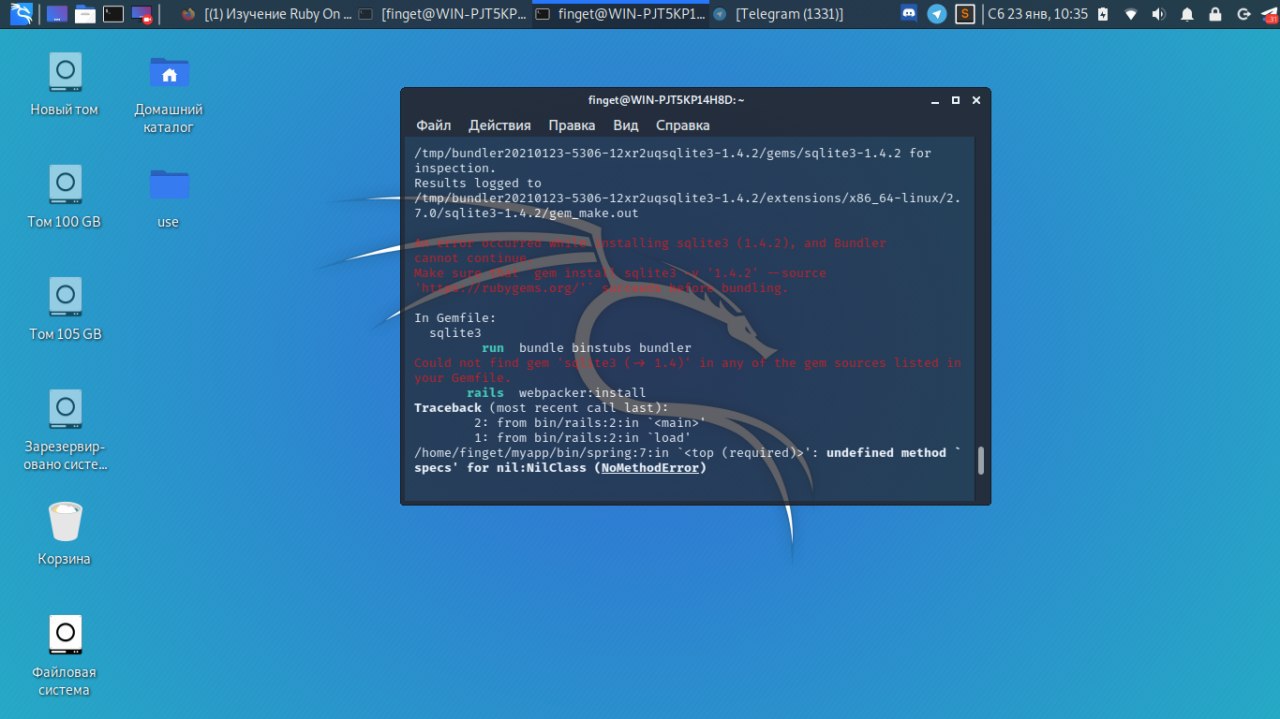Open the Файл menu in terminal

coord(434,125)
